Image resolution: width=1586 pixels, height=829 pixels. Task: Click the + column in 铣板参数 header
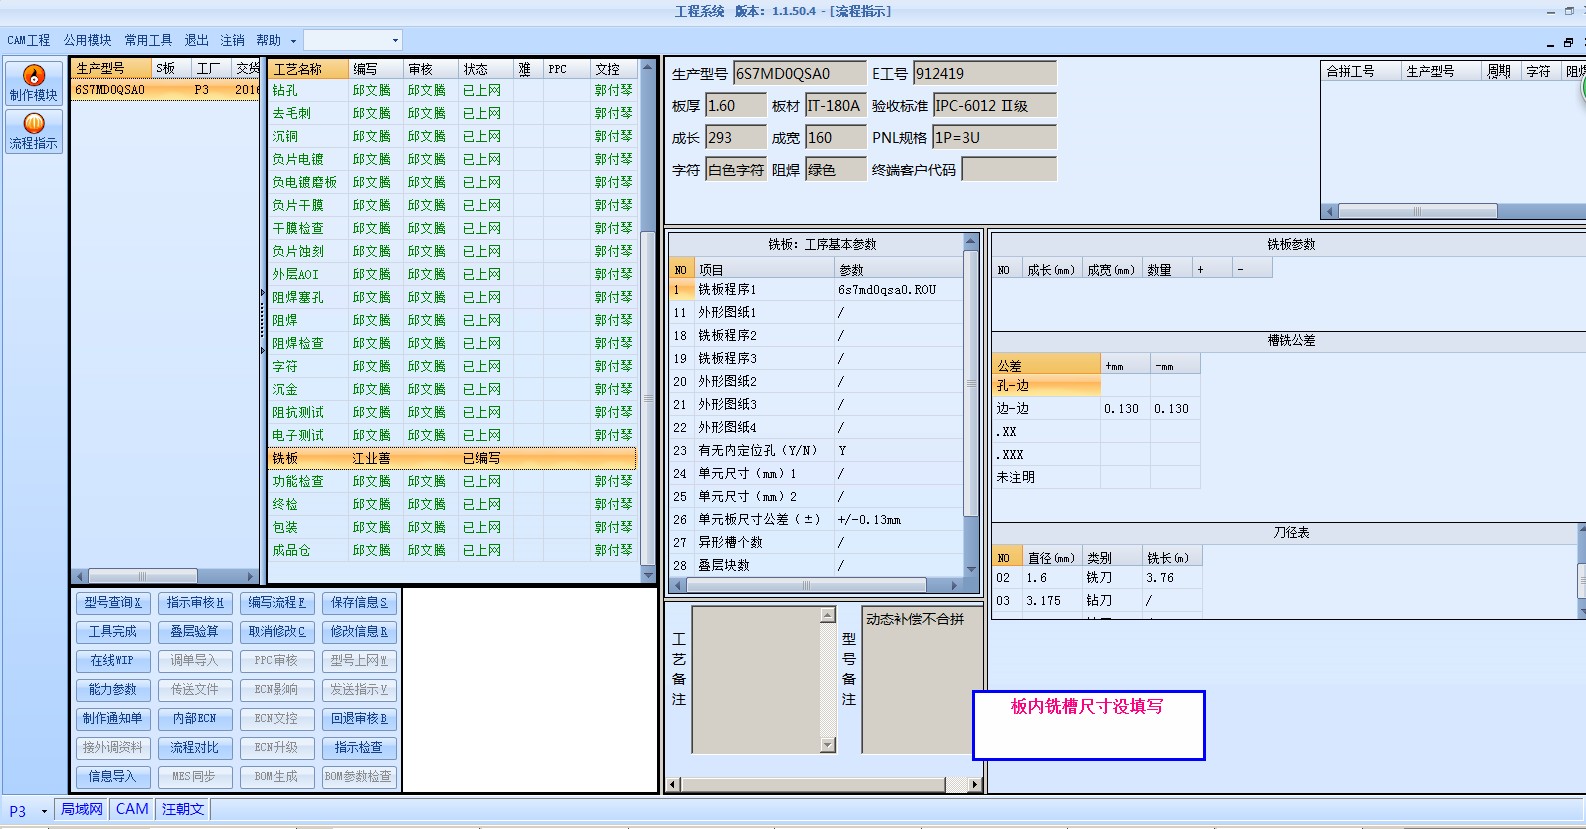click(1212, 270)
